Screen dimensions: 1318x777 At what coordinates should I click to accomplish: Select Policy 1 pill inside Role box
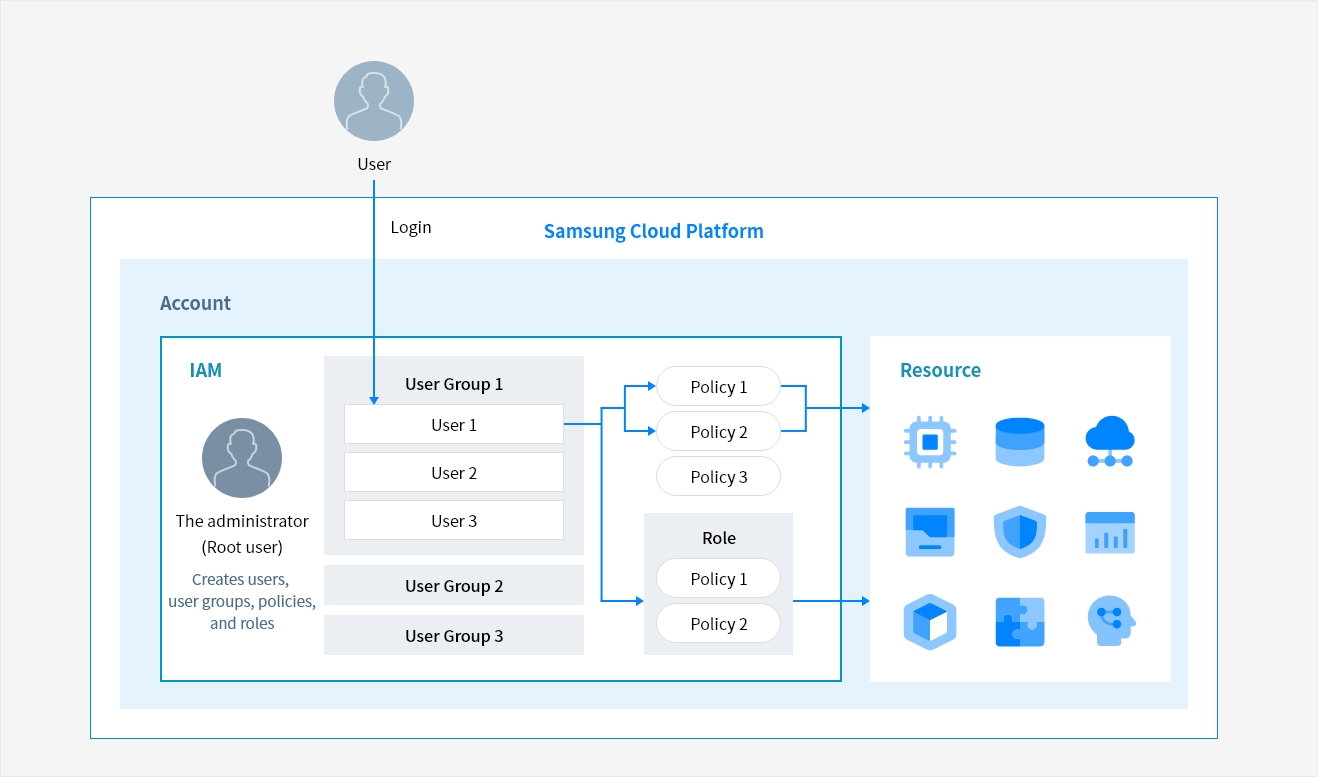[718, 578]
